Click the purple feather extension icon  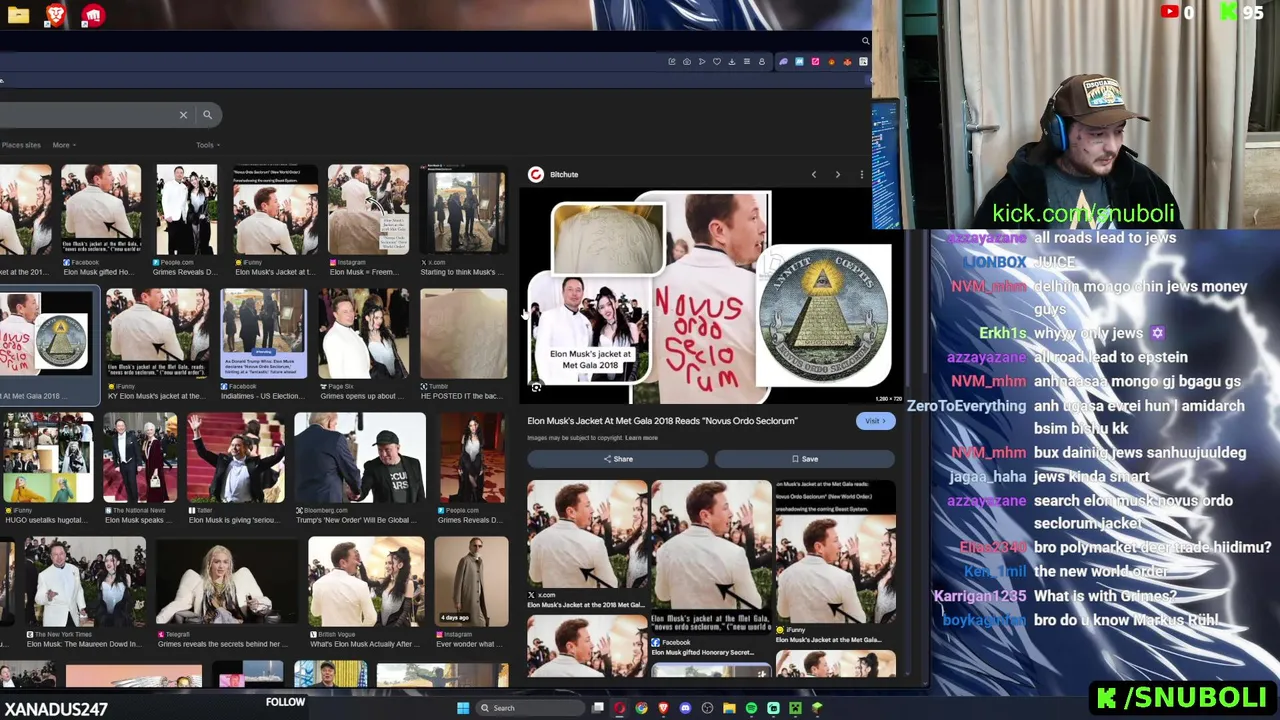(784, 62)
